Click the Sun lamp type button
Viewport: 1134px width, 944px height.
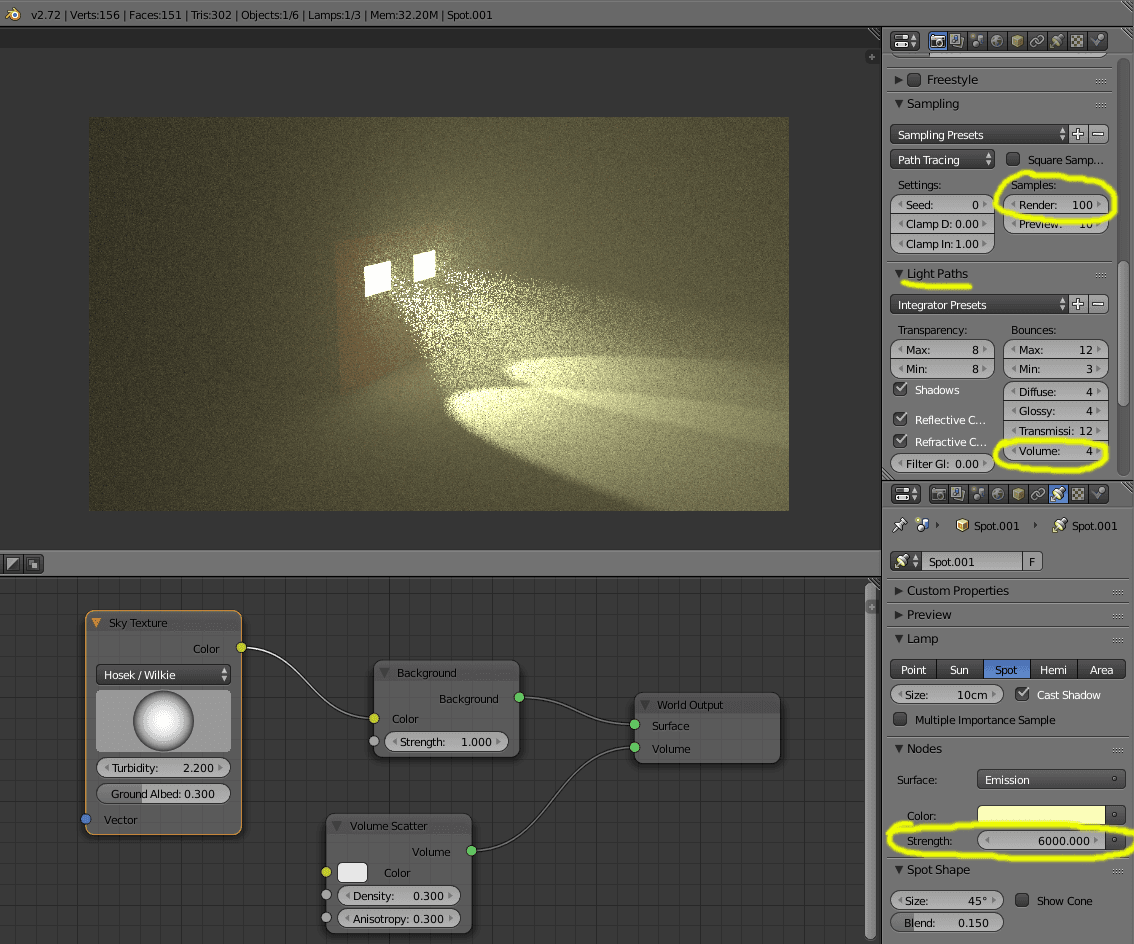959,669
